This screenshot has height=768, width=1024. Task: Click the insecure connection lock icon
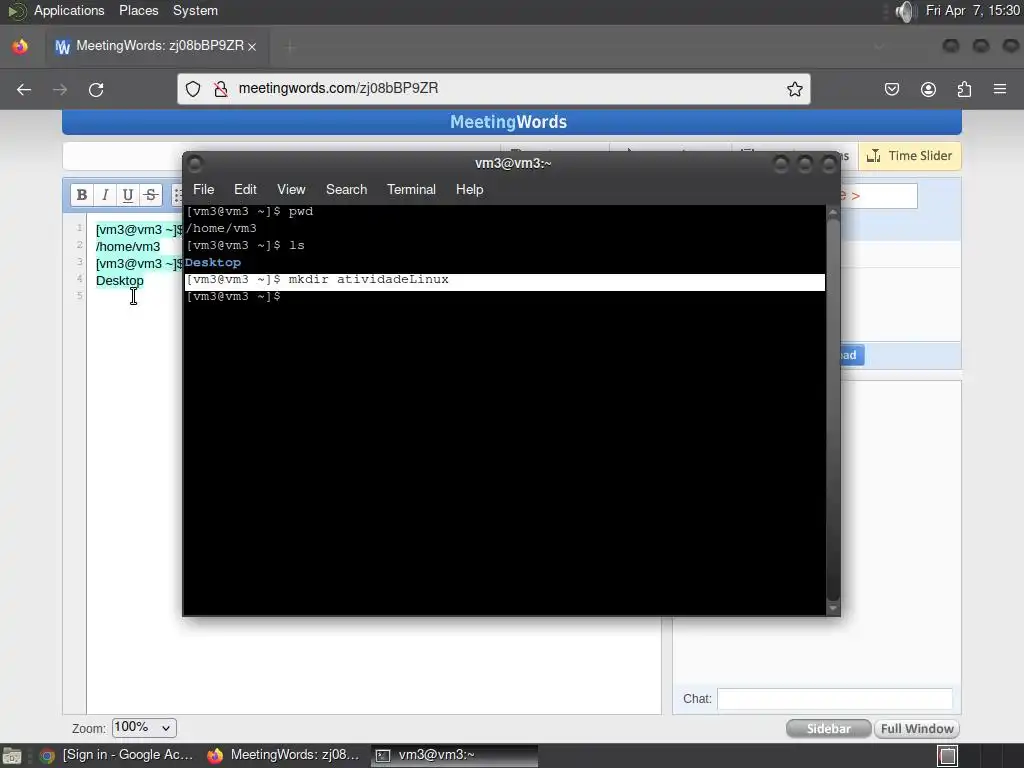[x=221, y=89]
